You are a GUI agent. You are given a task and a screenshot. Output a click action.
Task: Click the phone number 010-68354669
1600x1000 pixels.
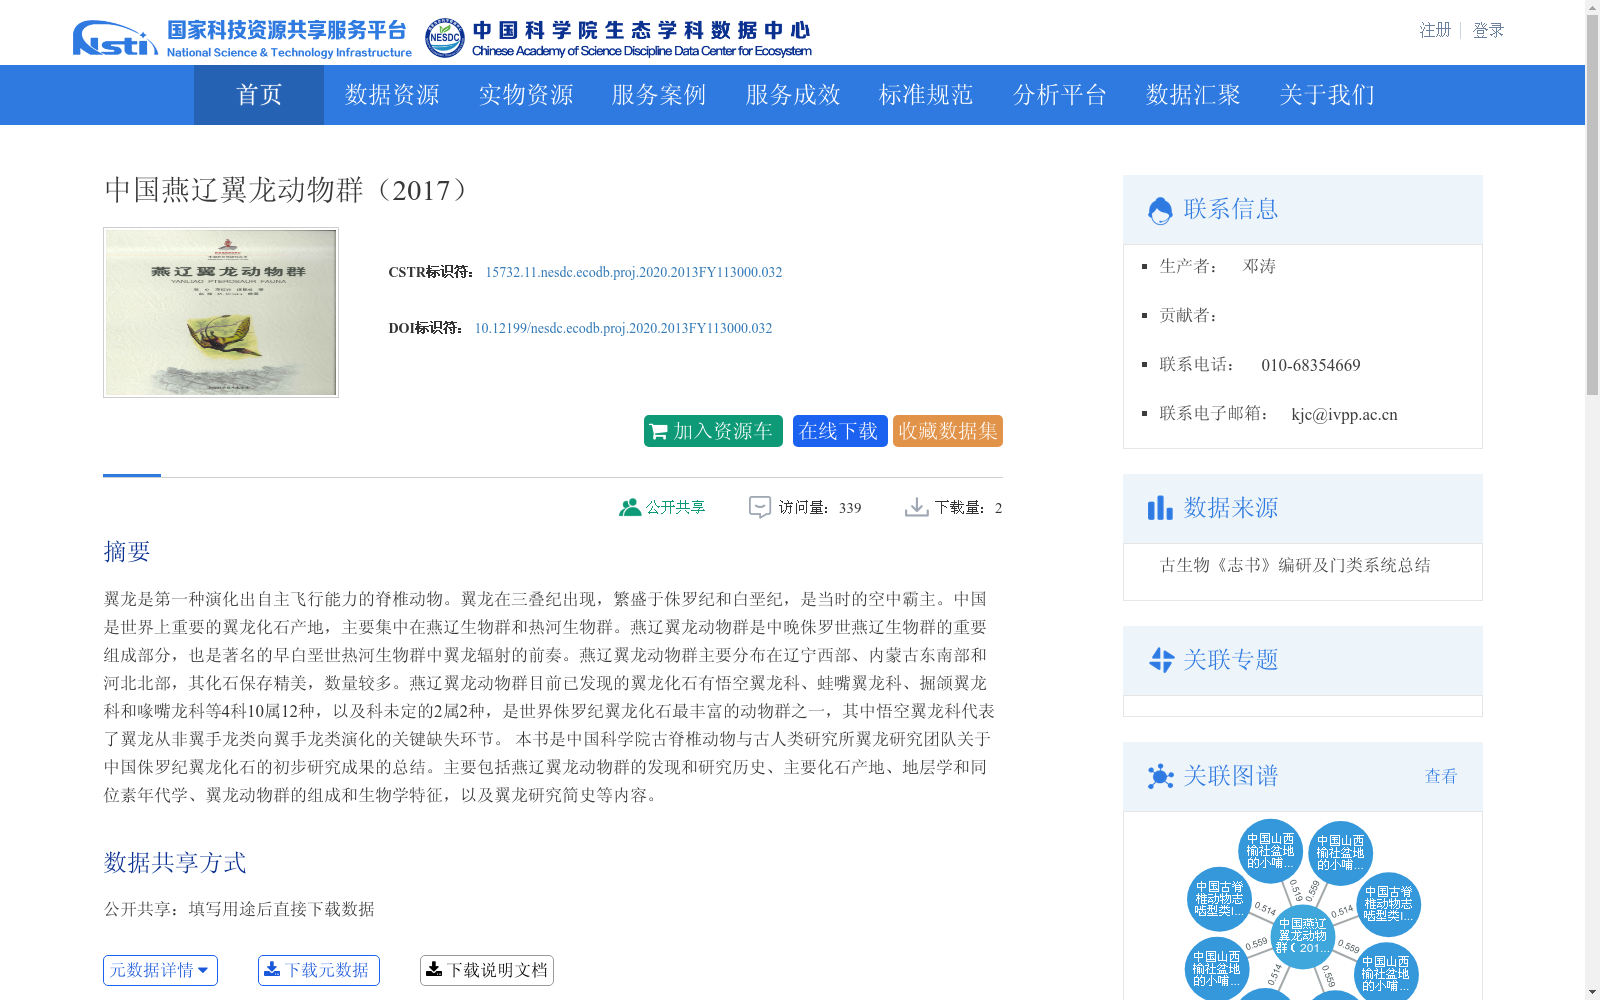(x=1311, y=365)
